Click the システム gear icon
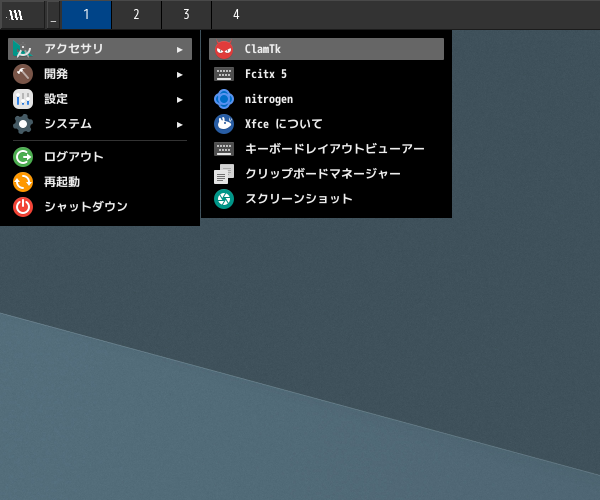This screenshot has height=500, width=600. 23,124
